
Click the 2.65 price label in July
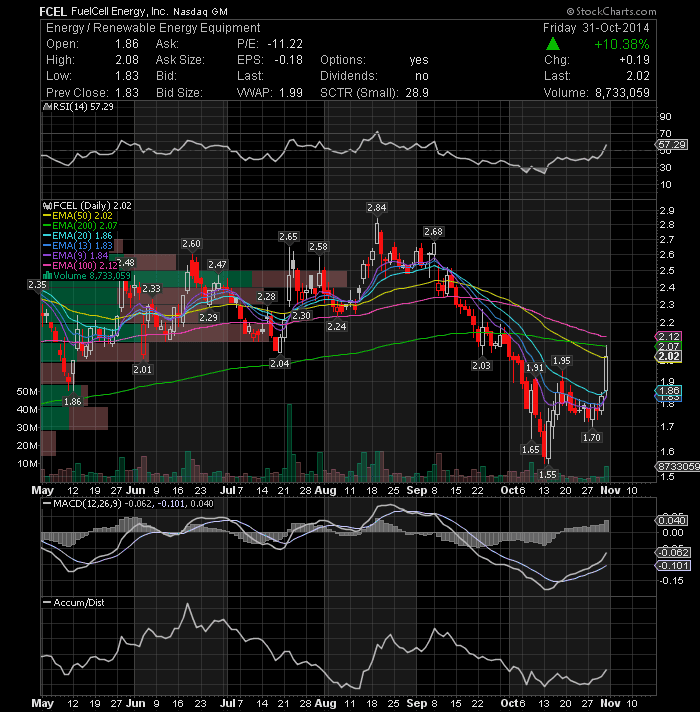pos(288,237)
